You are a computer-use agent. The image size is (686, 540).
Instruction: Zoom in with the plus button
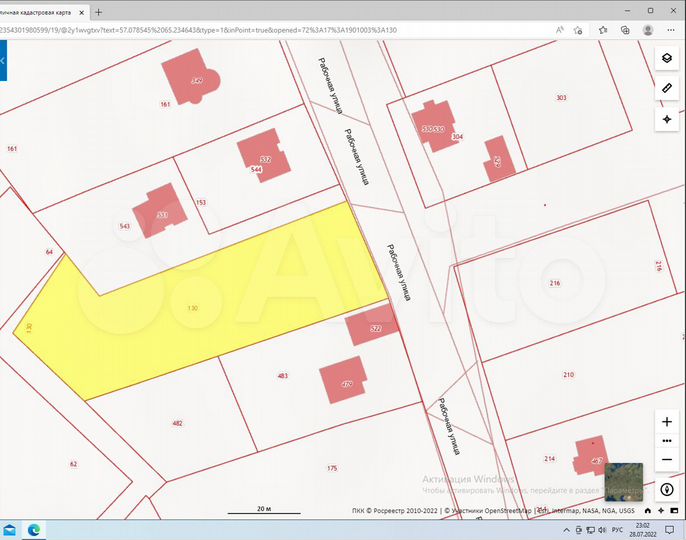click(666, 422)
